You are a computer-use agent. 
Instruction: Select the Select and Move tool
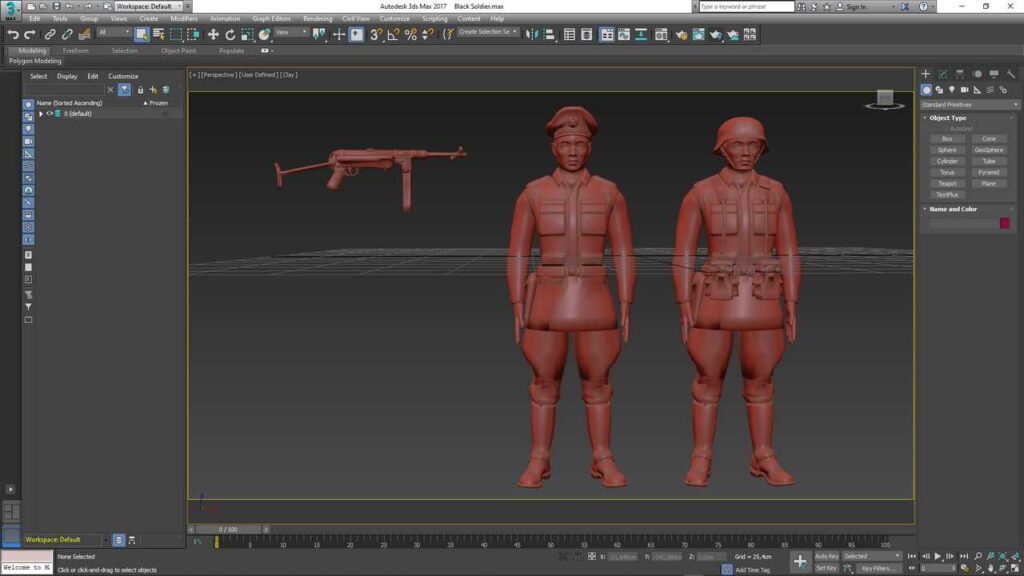215,35
